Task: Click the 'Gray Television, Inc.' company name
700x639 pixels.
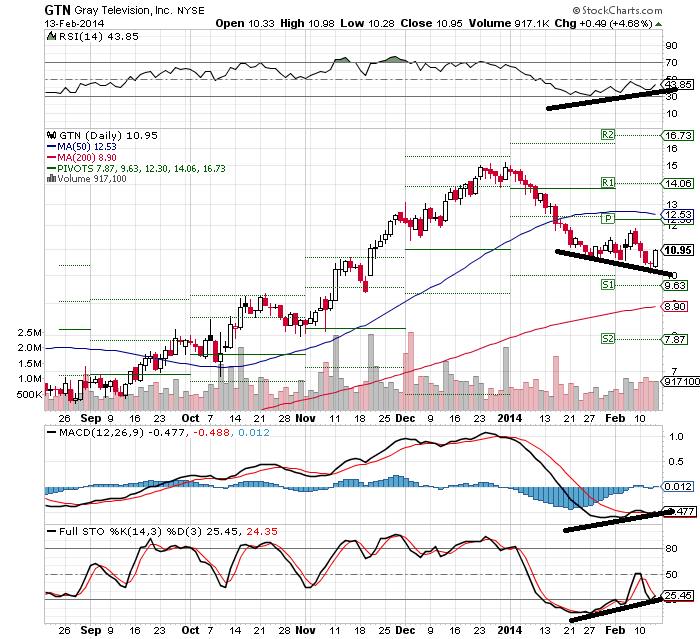Action: point(123,10)
